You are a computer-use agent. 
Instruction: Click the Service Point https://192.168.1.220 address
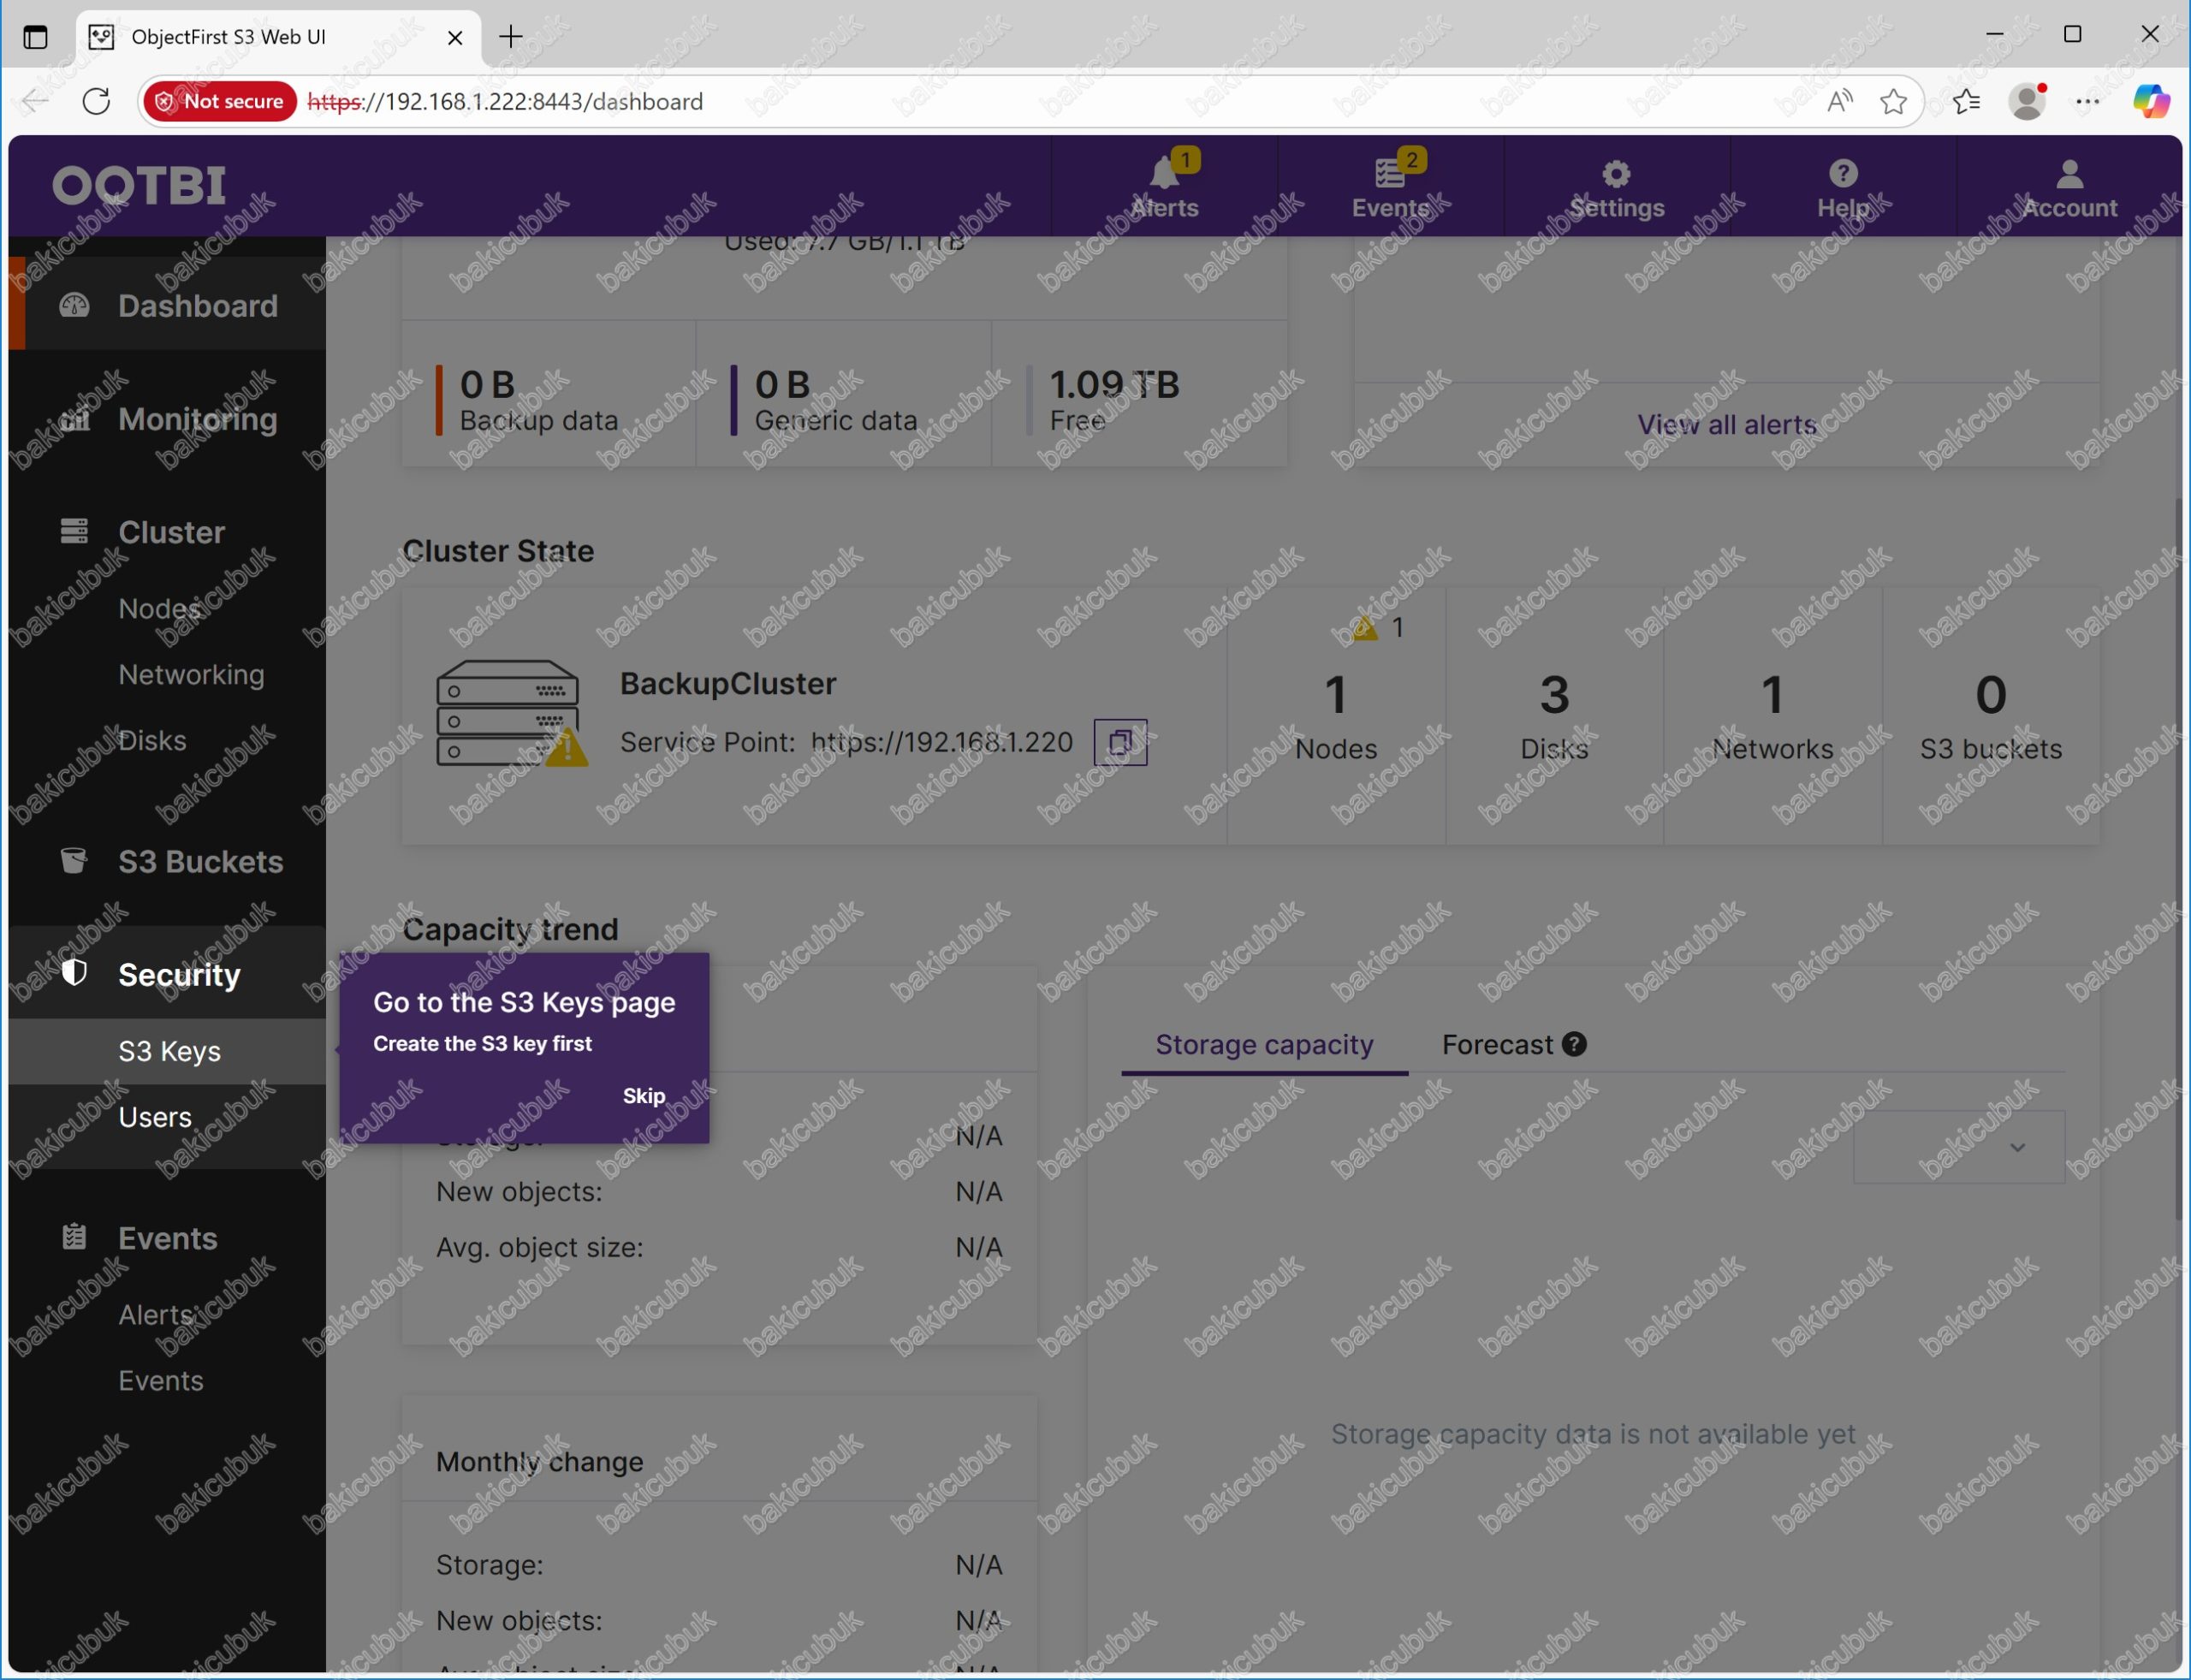coord(941,742)
